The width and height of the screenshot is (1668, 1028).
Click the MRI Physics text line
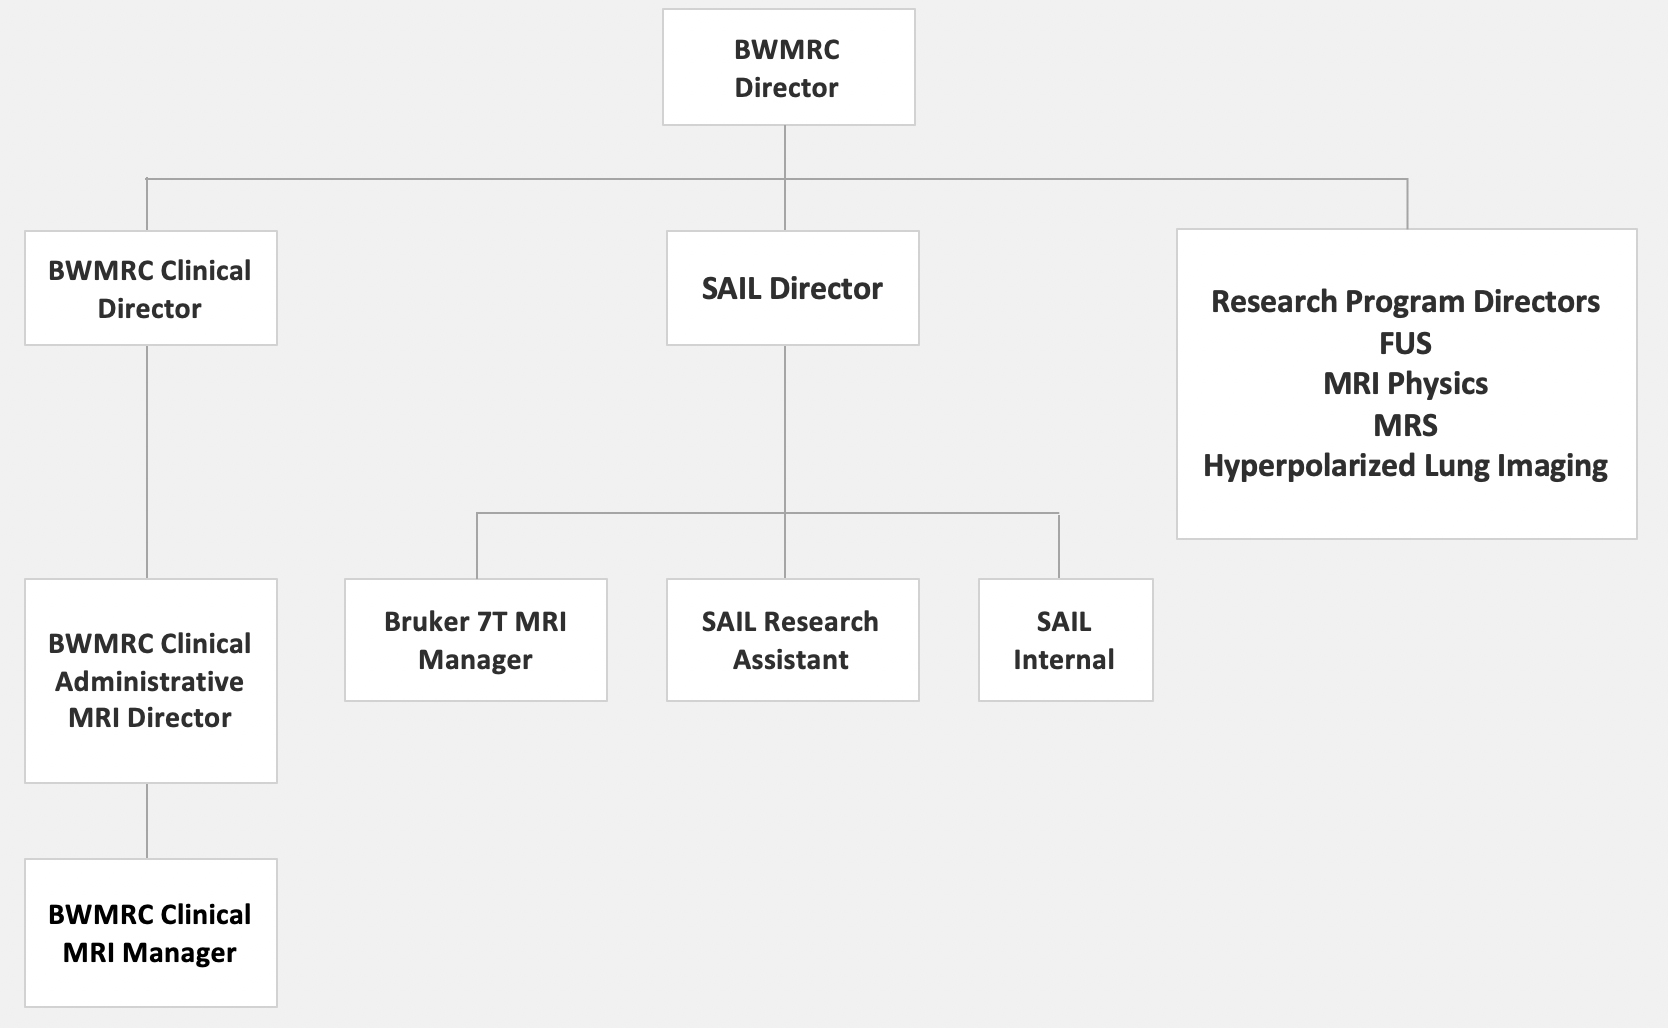coord(1405,384)
